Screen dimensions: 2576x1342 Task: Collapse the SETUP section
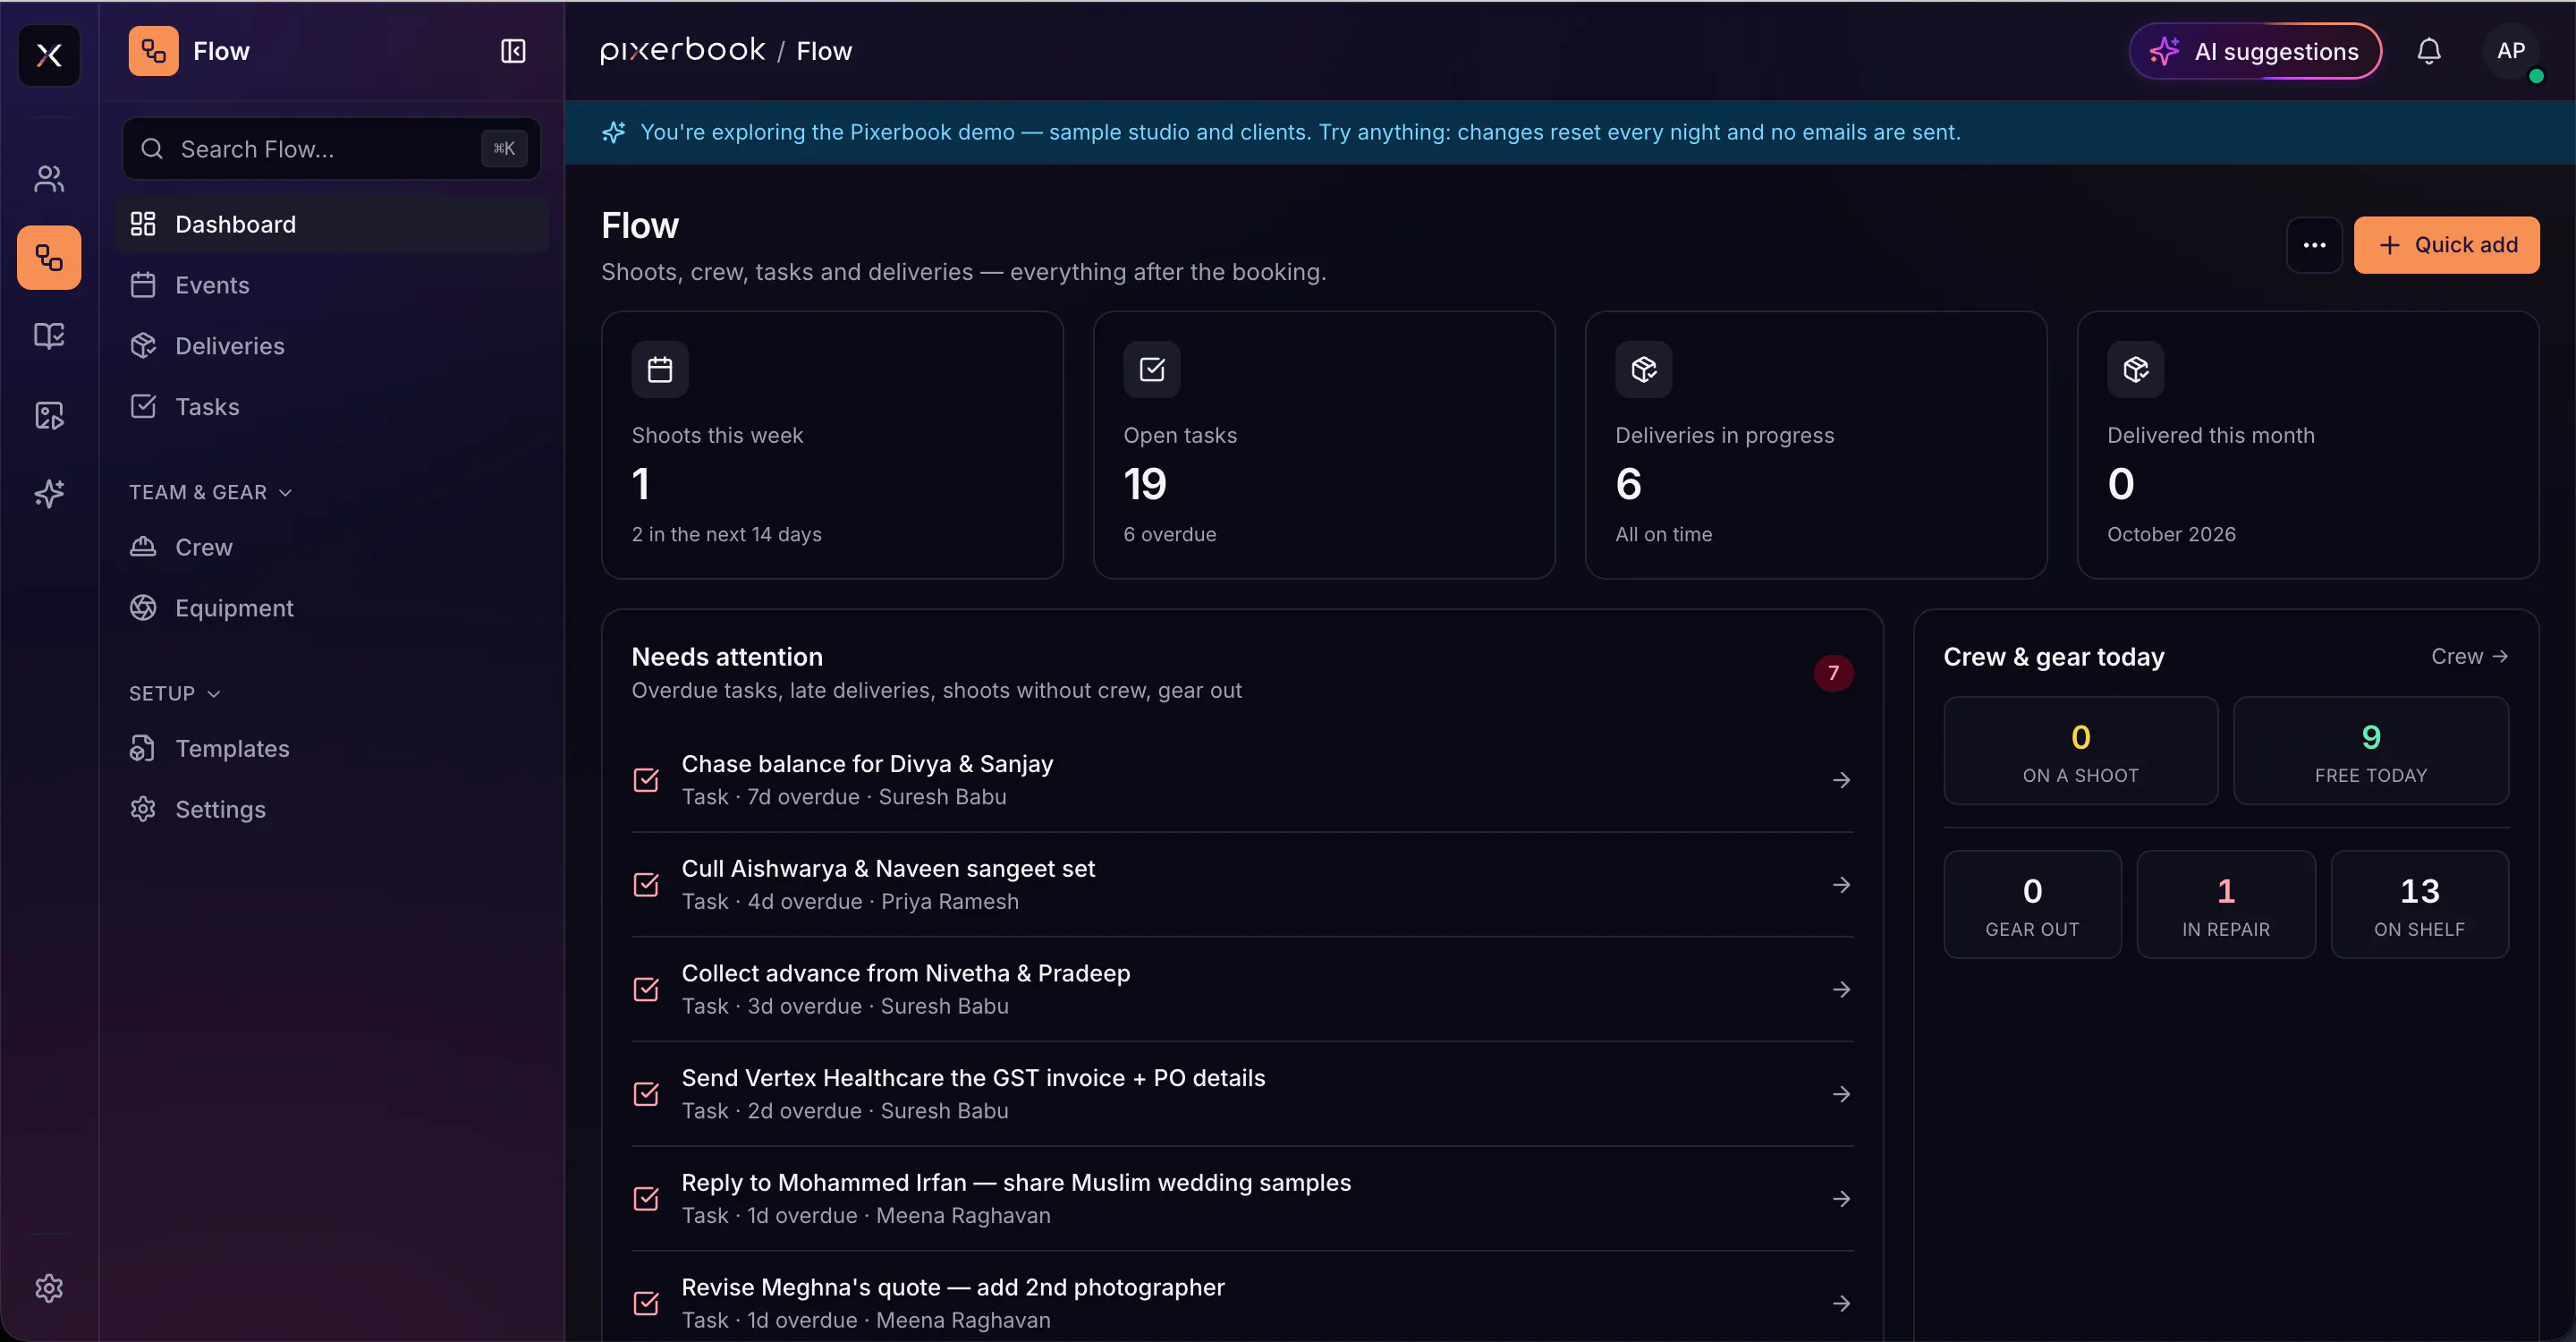(175, 693)
